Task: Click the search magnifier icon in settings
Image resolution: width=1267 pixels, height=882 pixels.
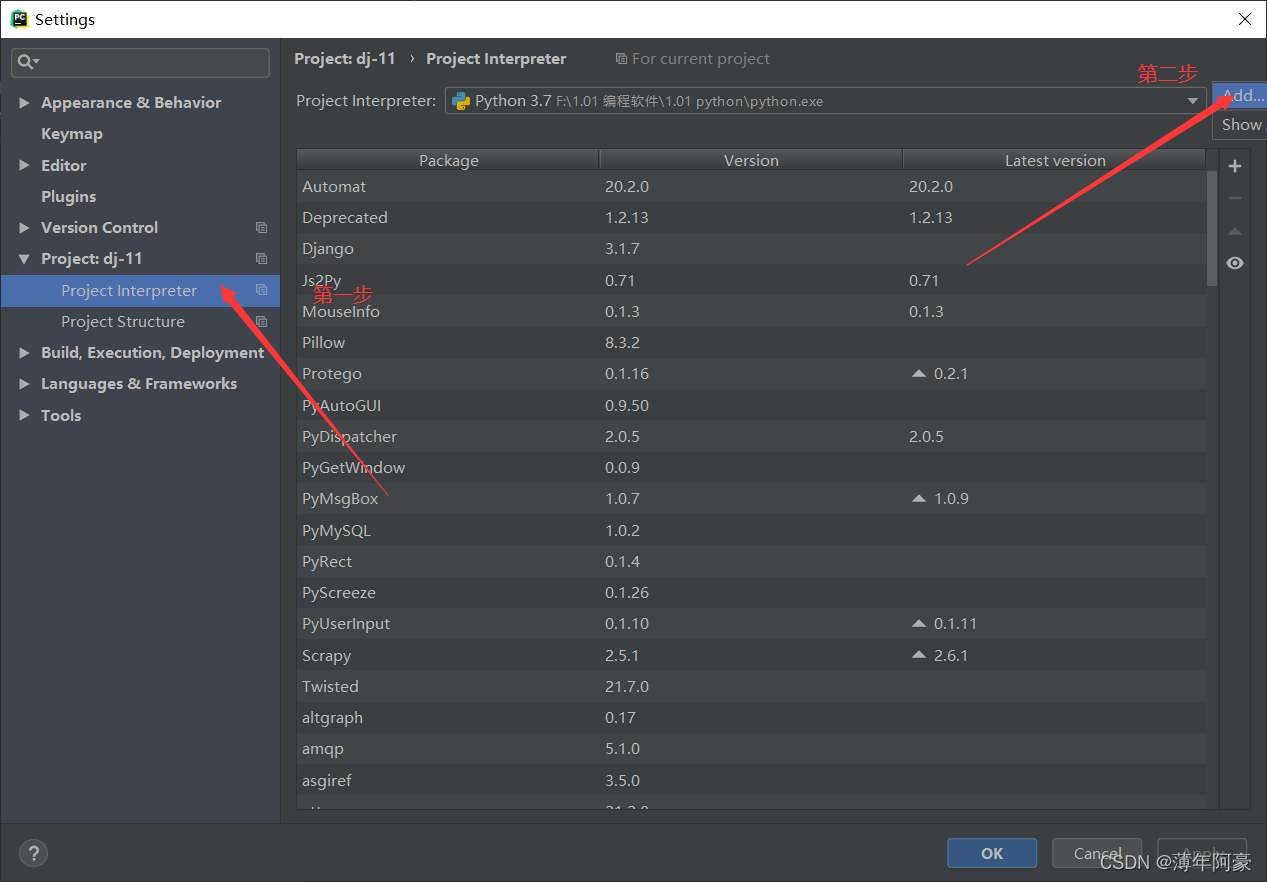Action: pos(26,62)
